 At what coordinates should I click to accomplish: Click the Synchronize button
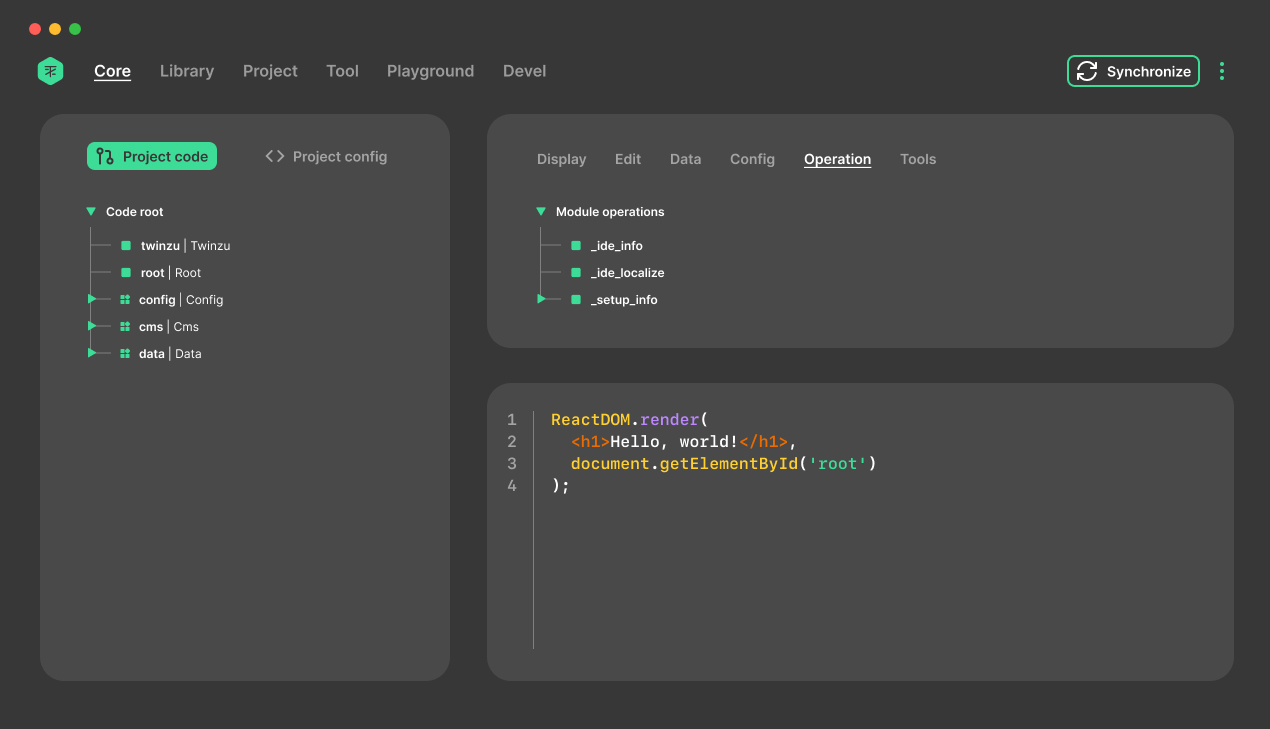pyautogui.click(x=1133, y=71)
